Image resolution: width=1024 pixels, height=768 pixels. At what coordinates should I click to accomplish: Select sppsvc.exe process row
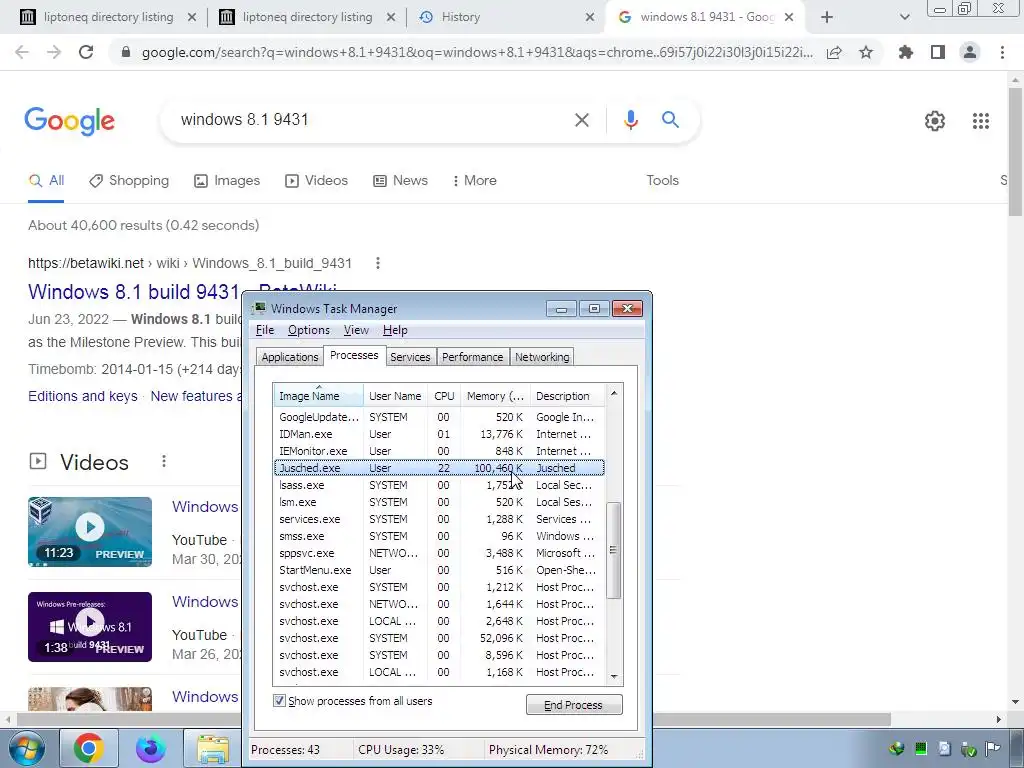(x=439, y=553)
